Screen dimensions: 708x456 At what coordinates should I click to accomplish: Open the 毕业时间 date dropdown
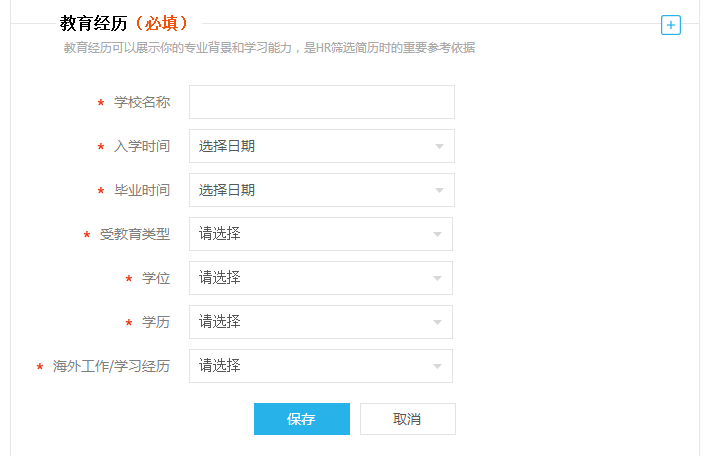click(x=322, y=190)
